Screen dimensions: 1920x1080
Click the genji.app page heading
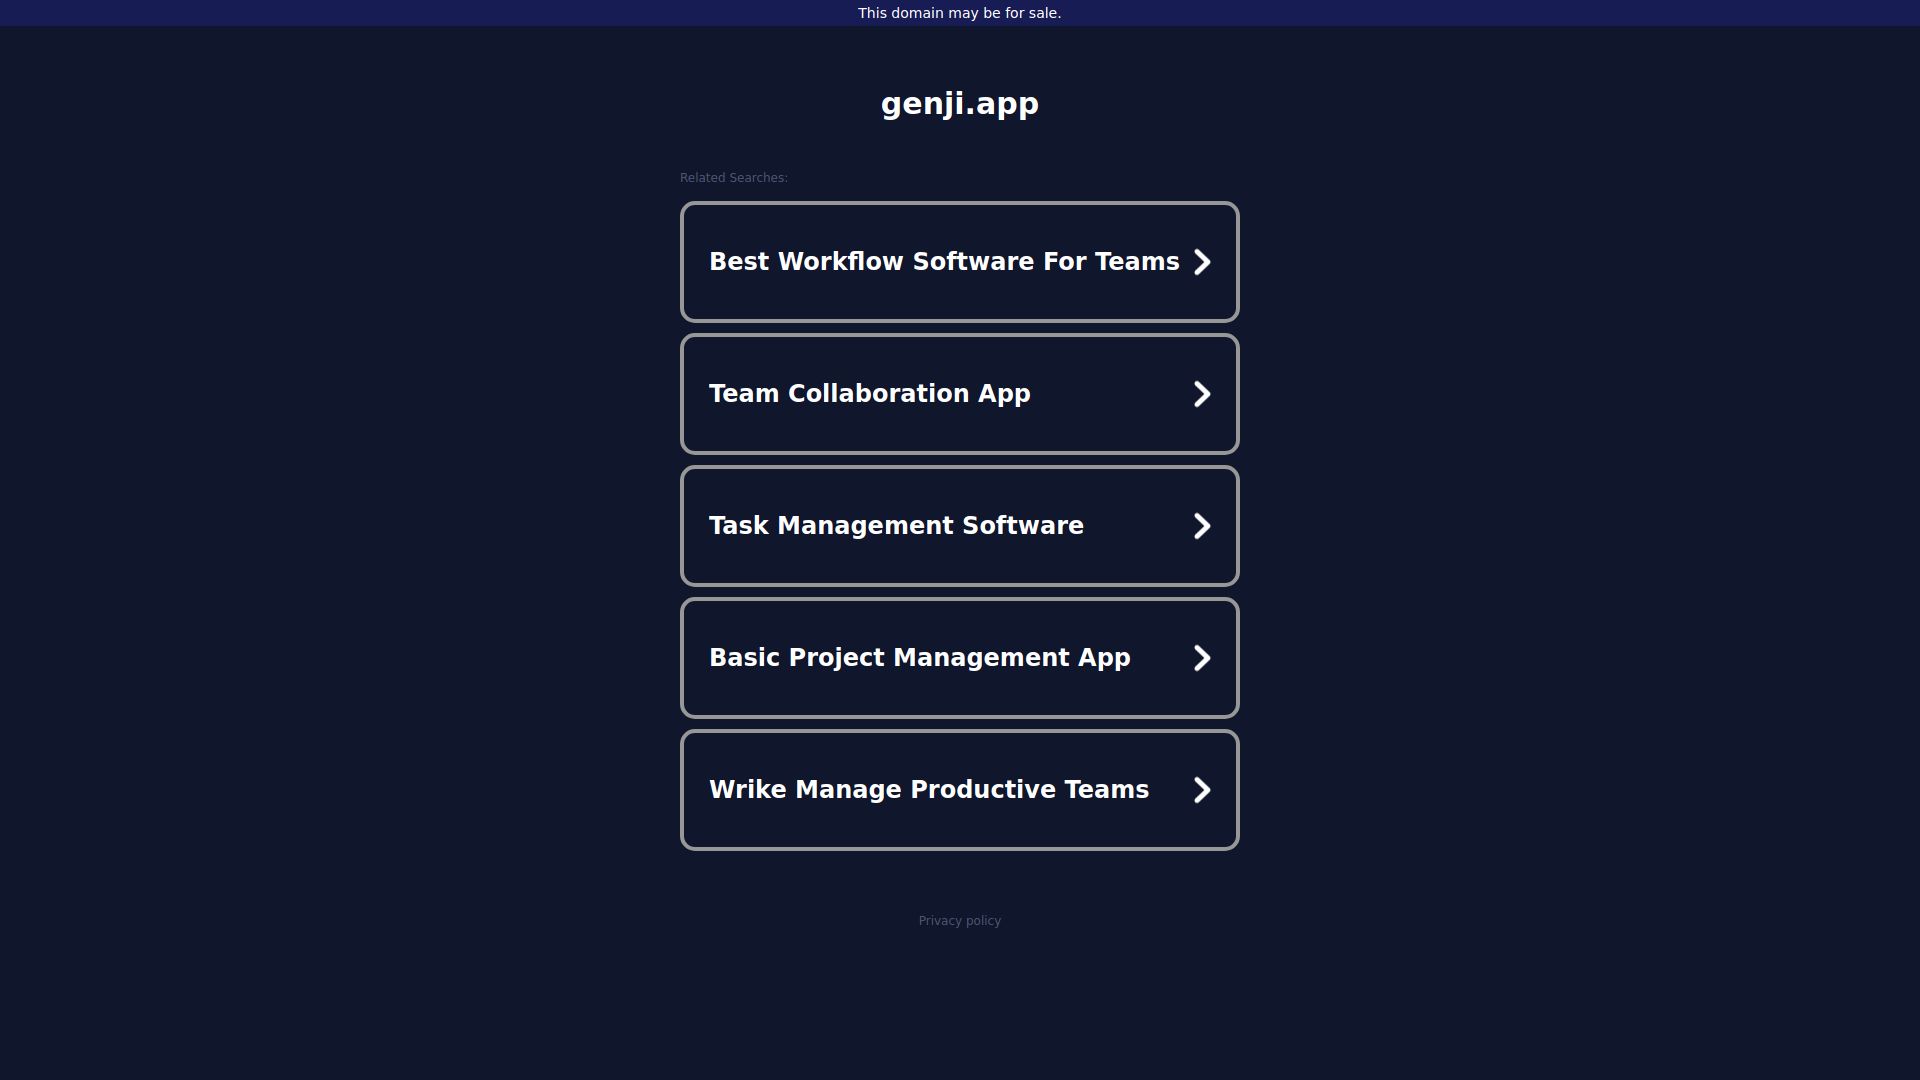point(959,104)
